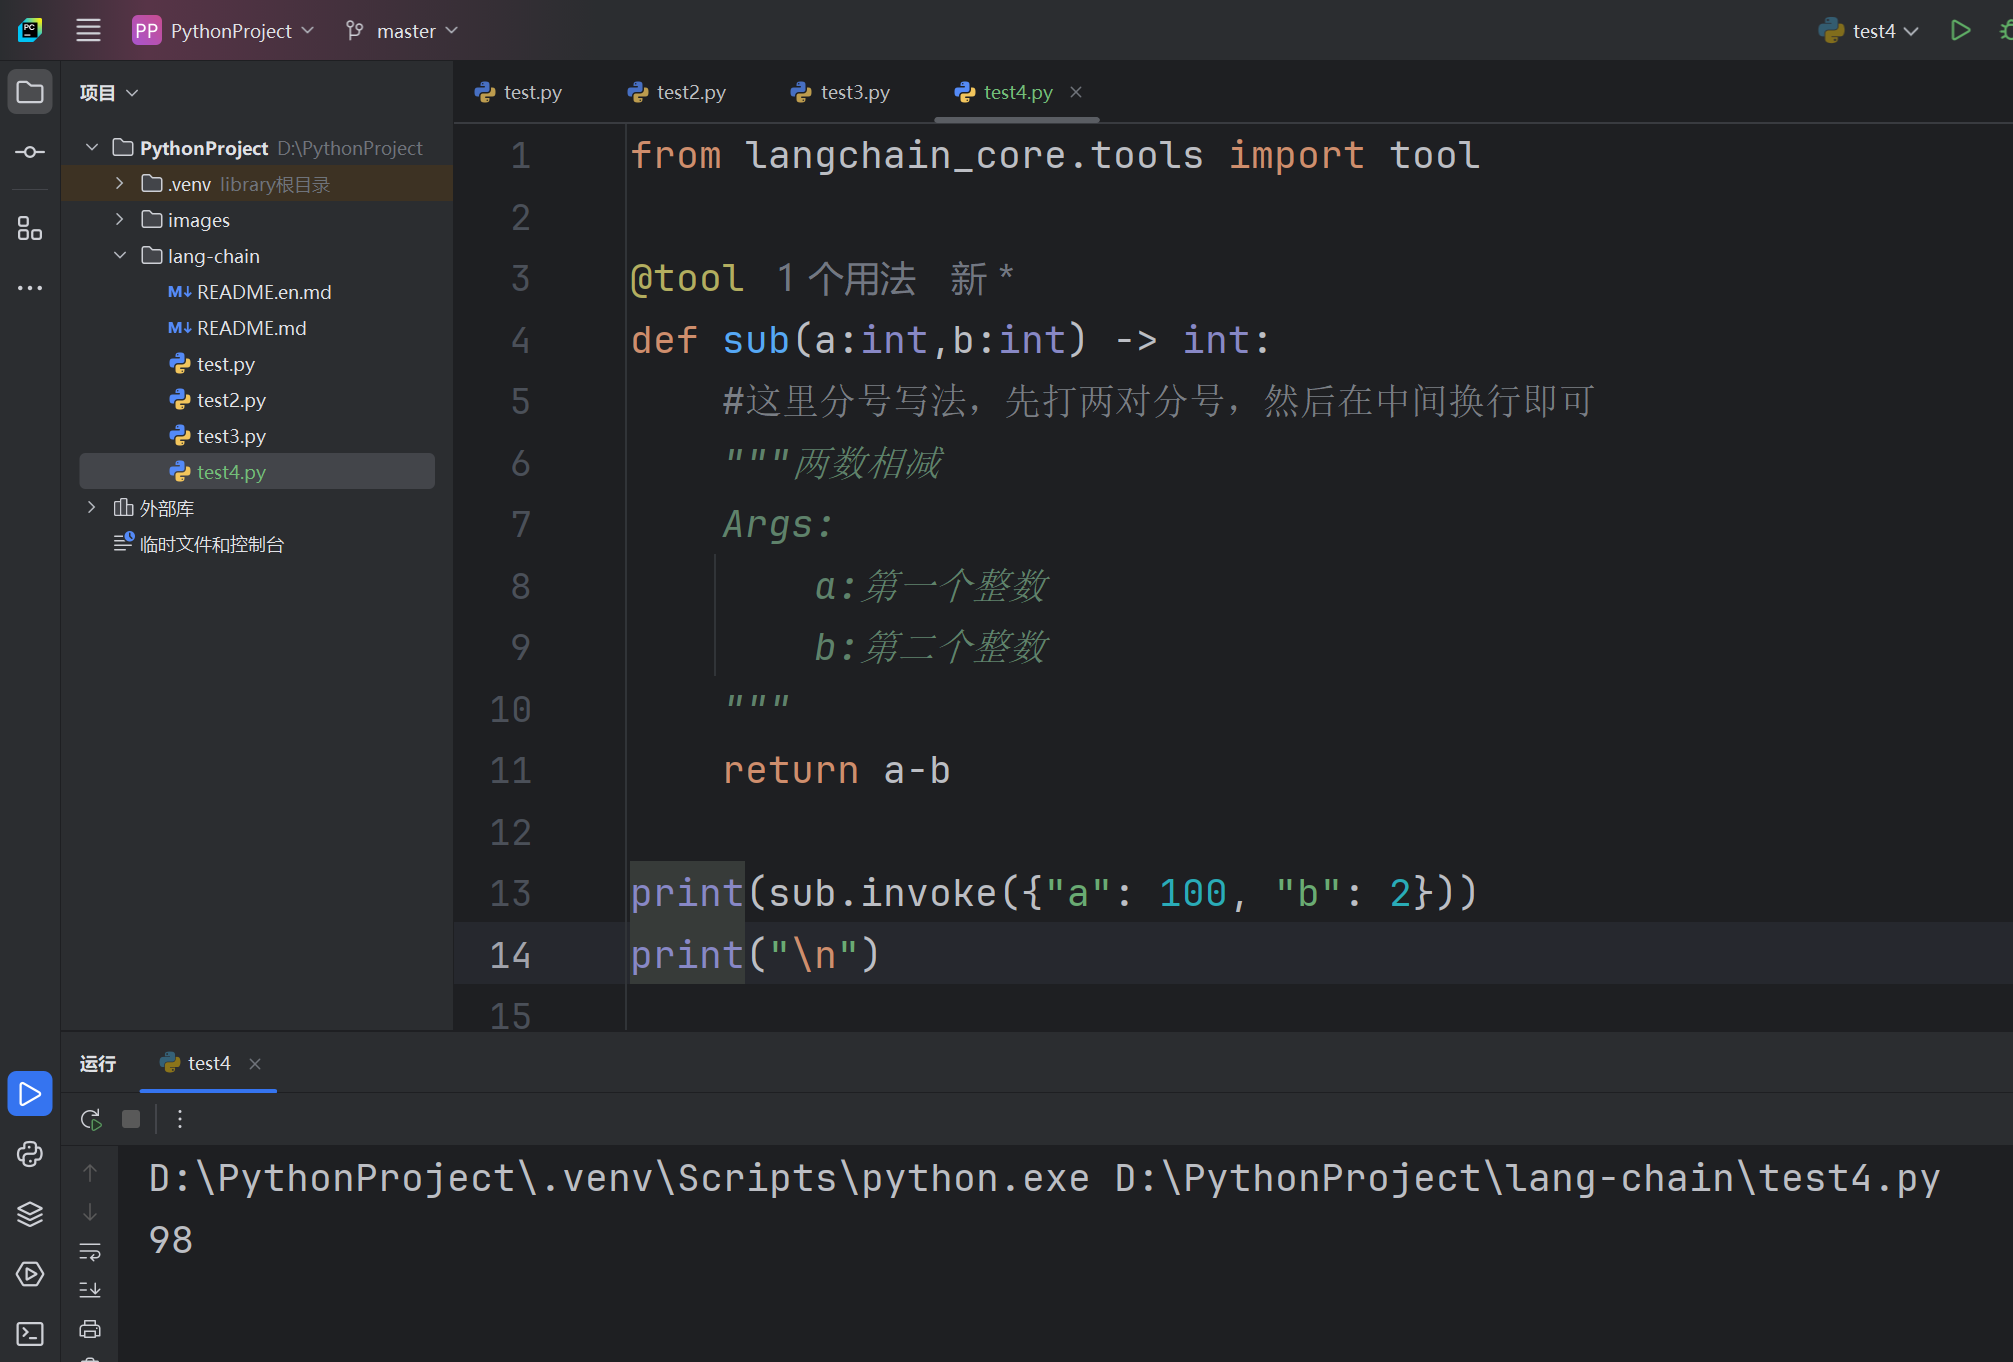Run test4 with the green play button
The image size is (2013, 1362).
(1960, 30)
